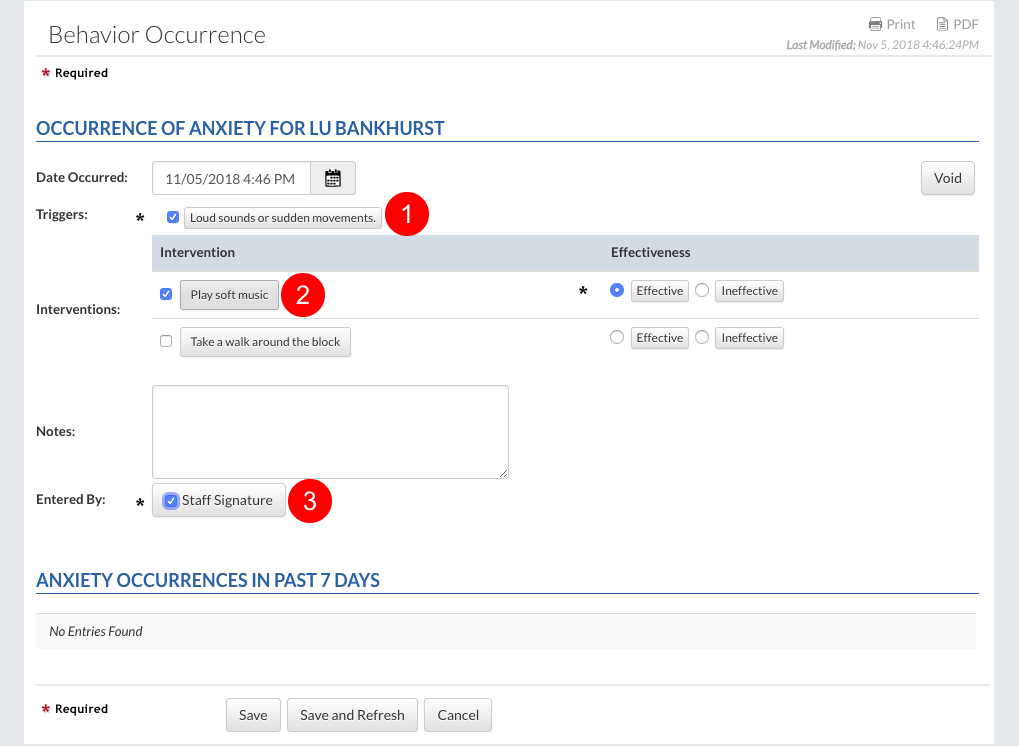Toggle the Staff Signature checkbox

(171, 501)
